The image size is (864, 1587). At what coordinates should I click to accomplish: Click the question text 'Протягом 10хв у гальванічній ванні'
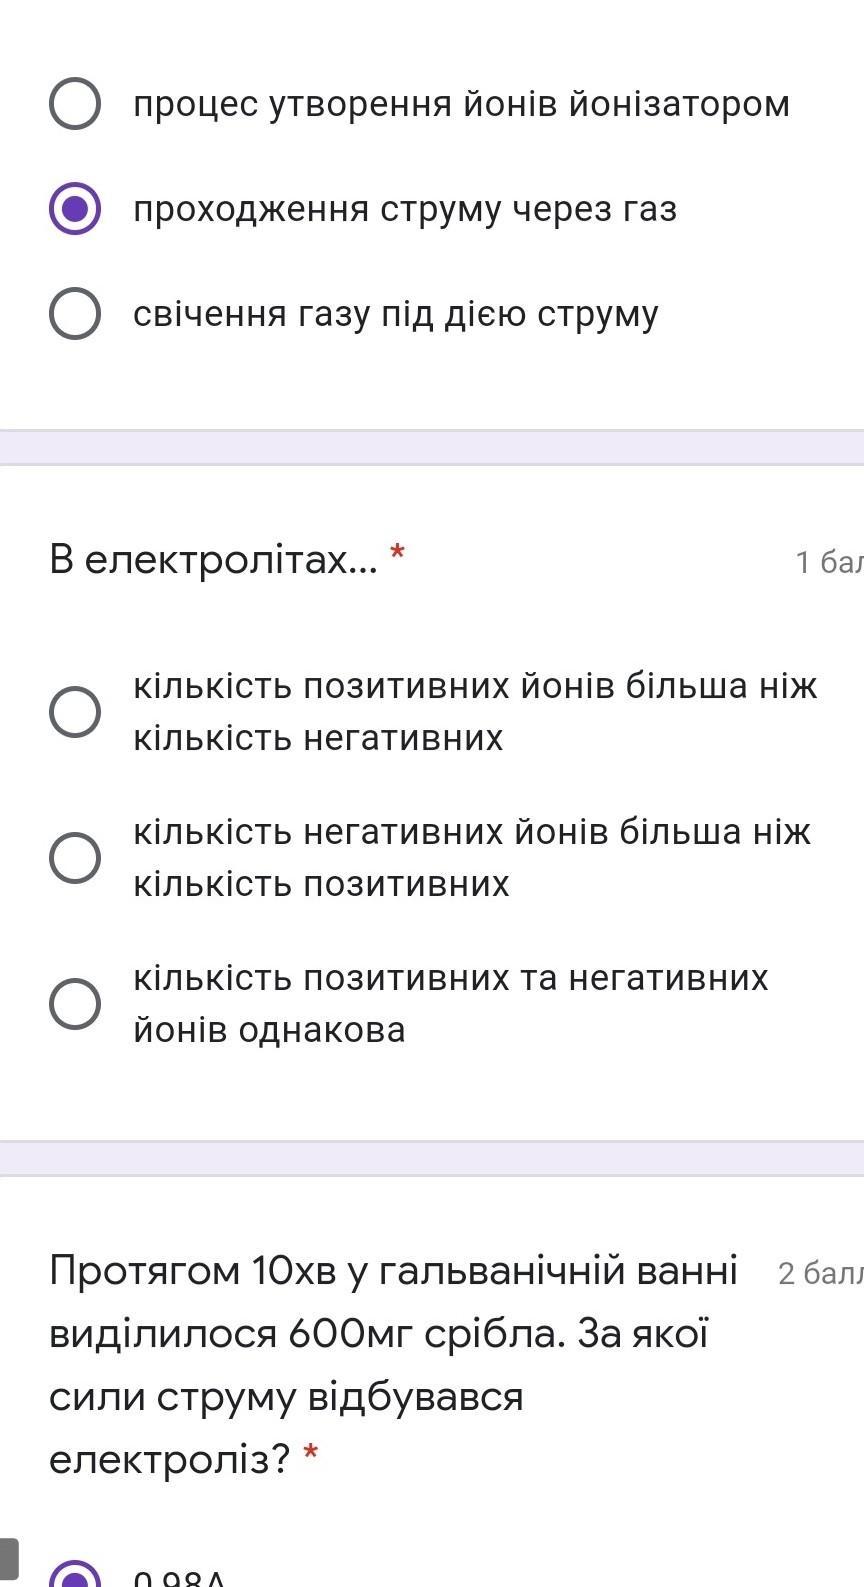393,1271
